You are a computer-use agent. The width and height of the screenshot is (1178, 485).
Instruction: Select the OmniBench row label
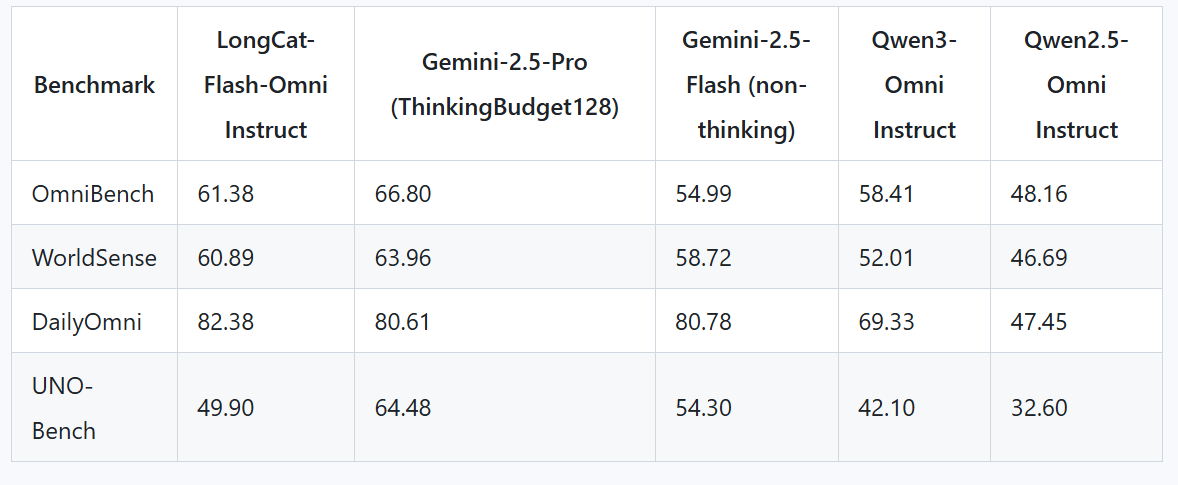[x=93, y=193]
